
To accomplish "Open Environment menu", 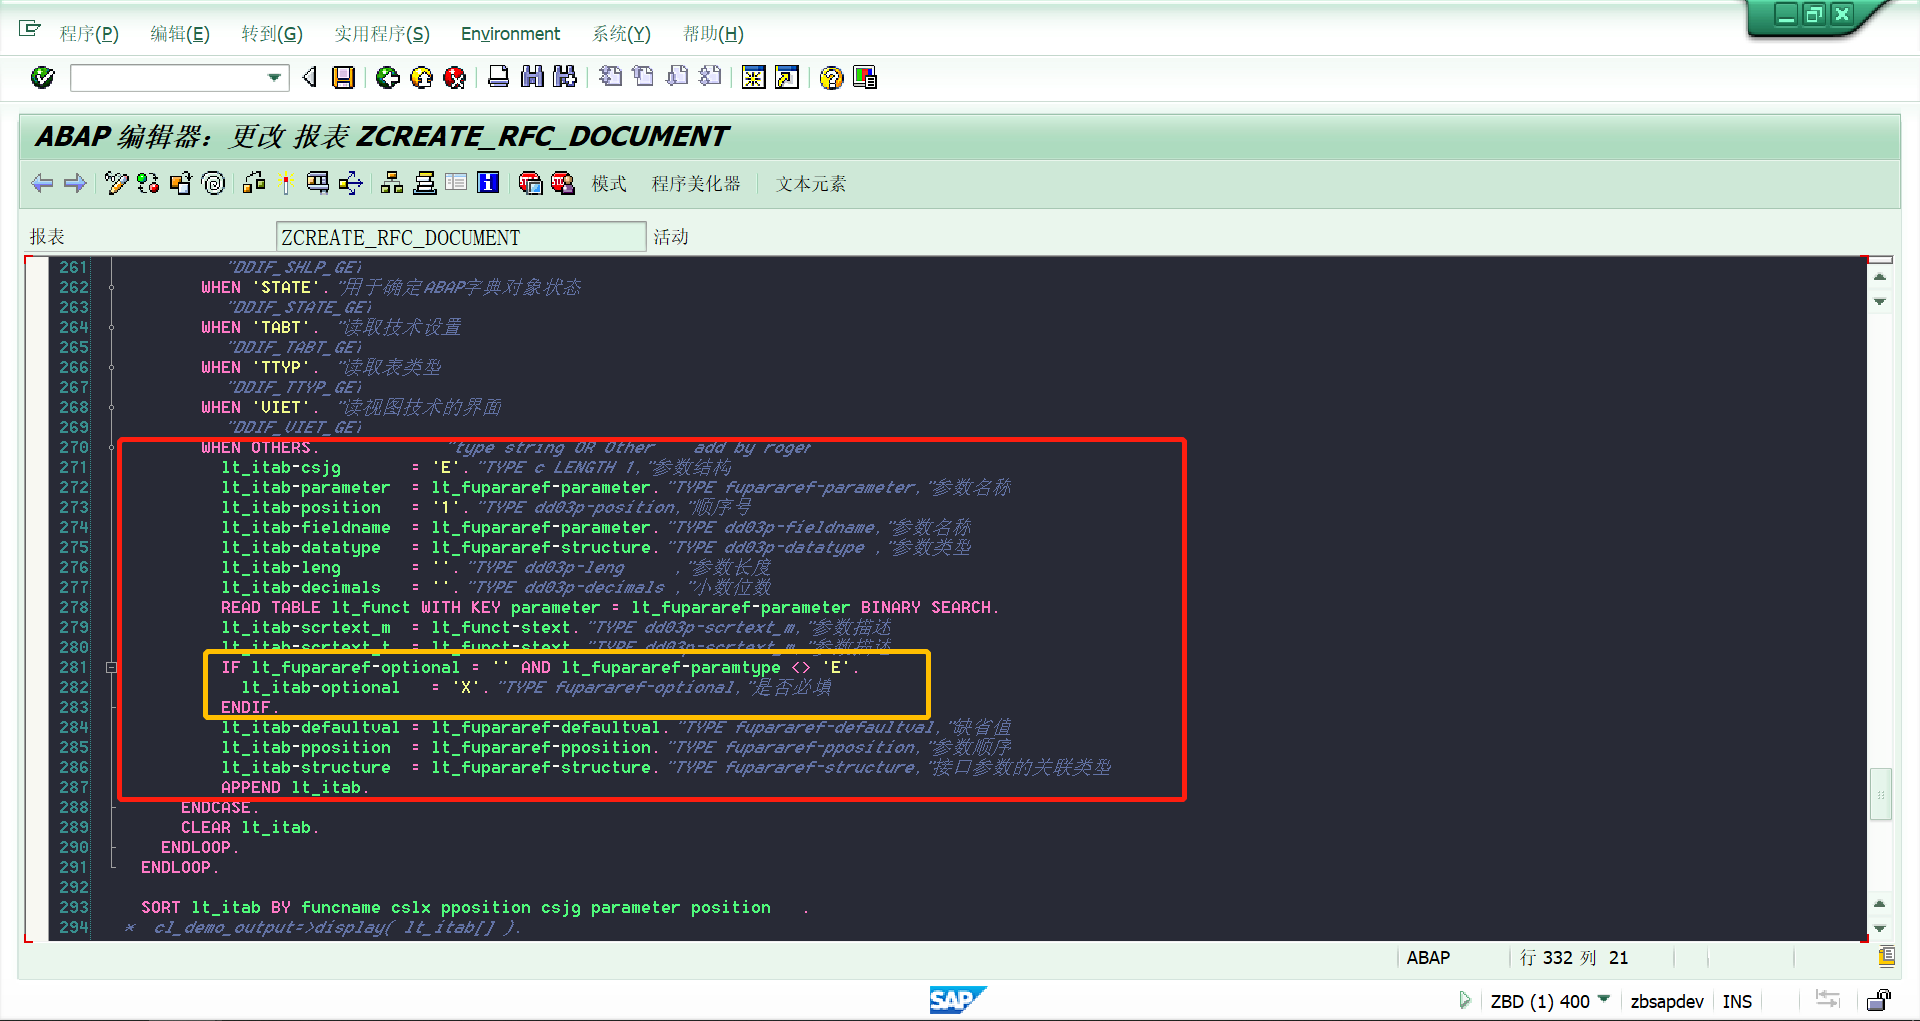I will [x=510, y=34].
